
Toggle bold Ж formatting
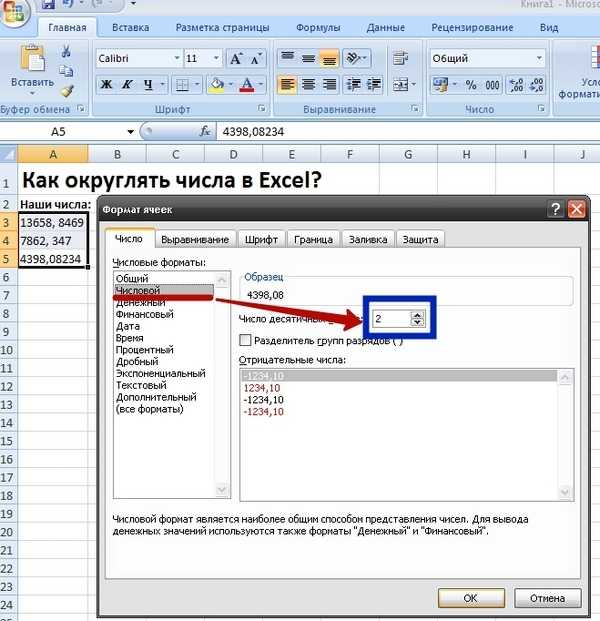(x=106, y=84)
